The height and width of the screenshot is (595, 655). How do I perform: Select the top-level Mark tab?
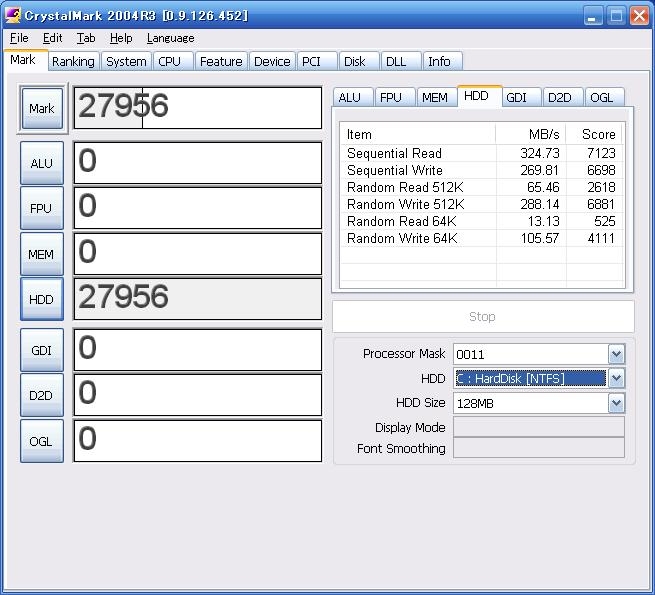point(26,60)
